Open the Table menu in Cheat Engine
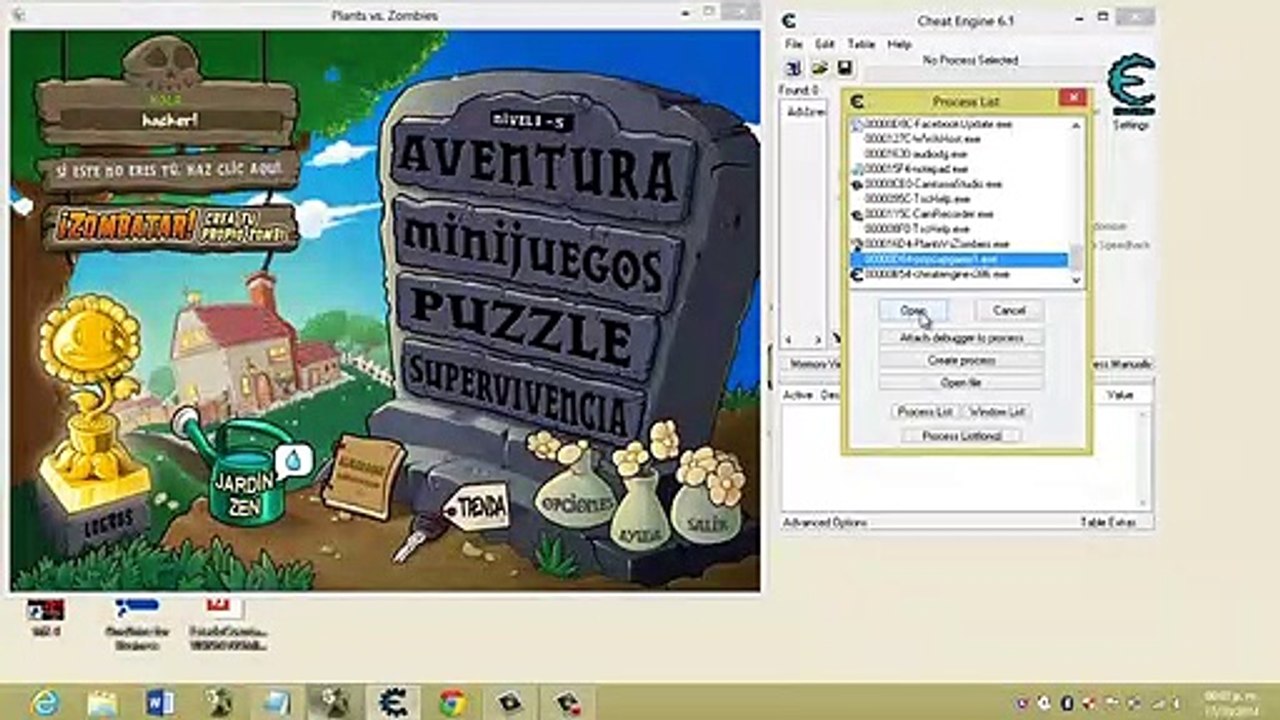 860,45
